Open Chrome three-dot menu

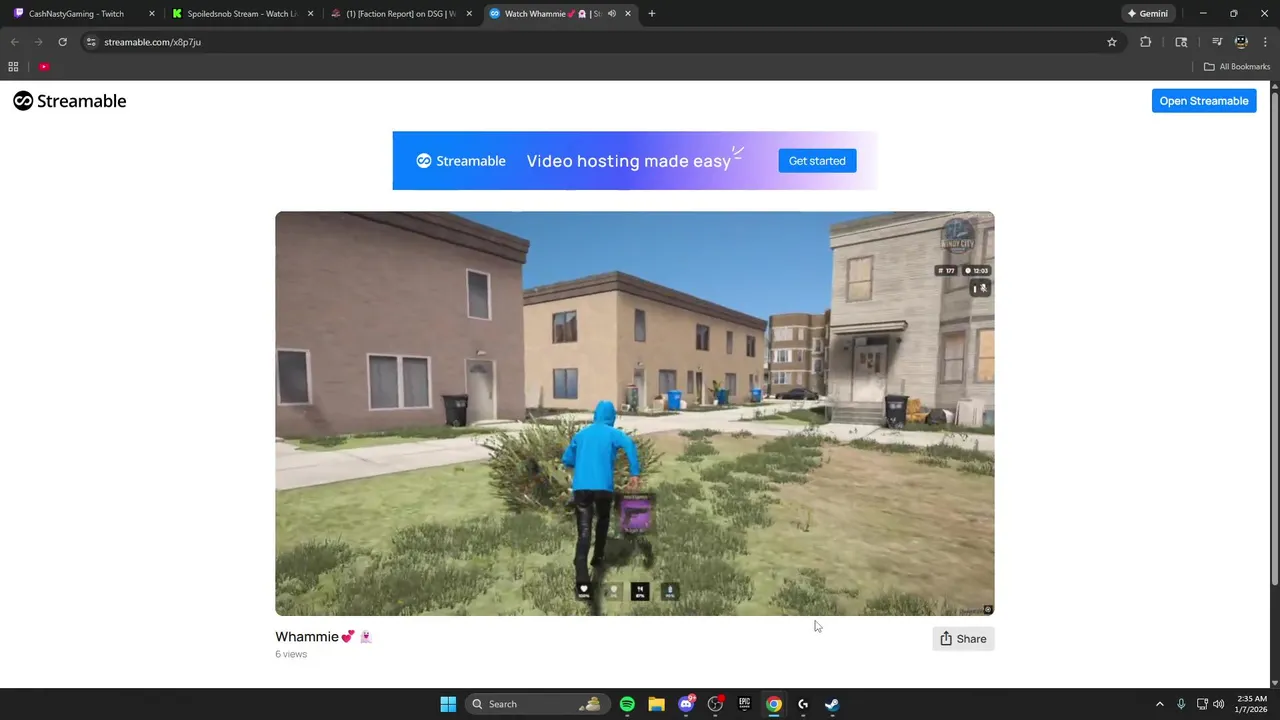(1265, 42)
